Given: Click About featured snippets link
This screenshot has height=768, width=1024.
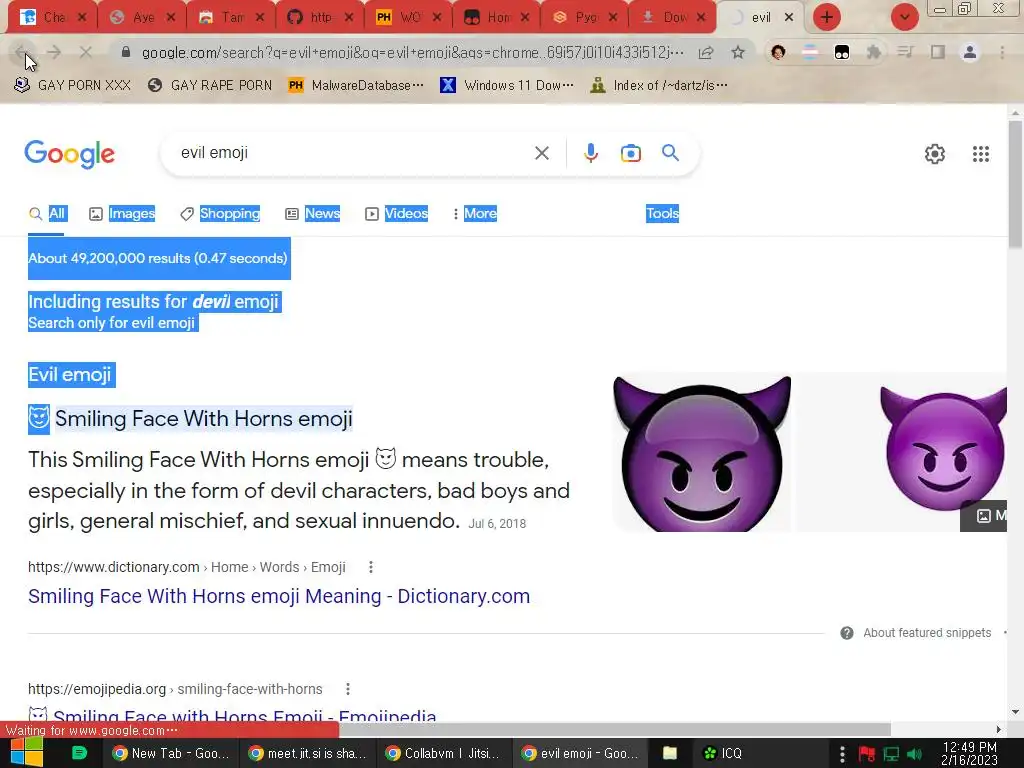Looking at the screenshot, I should point(927,633).
